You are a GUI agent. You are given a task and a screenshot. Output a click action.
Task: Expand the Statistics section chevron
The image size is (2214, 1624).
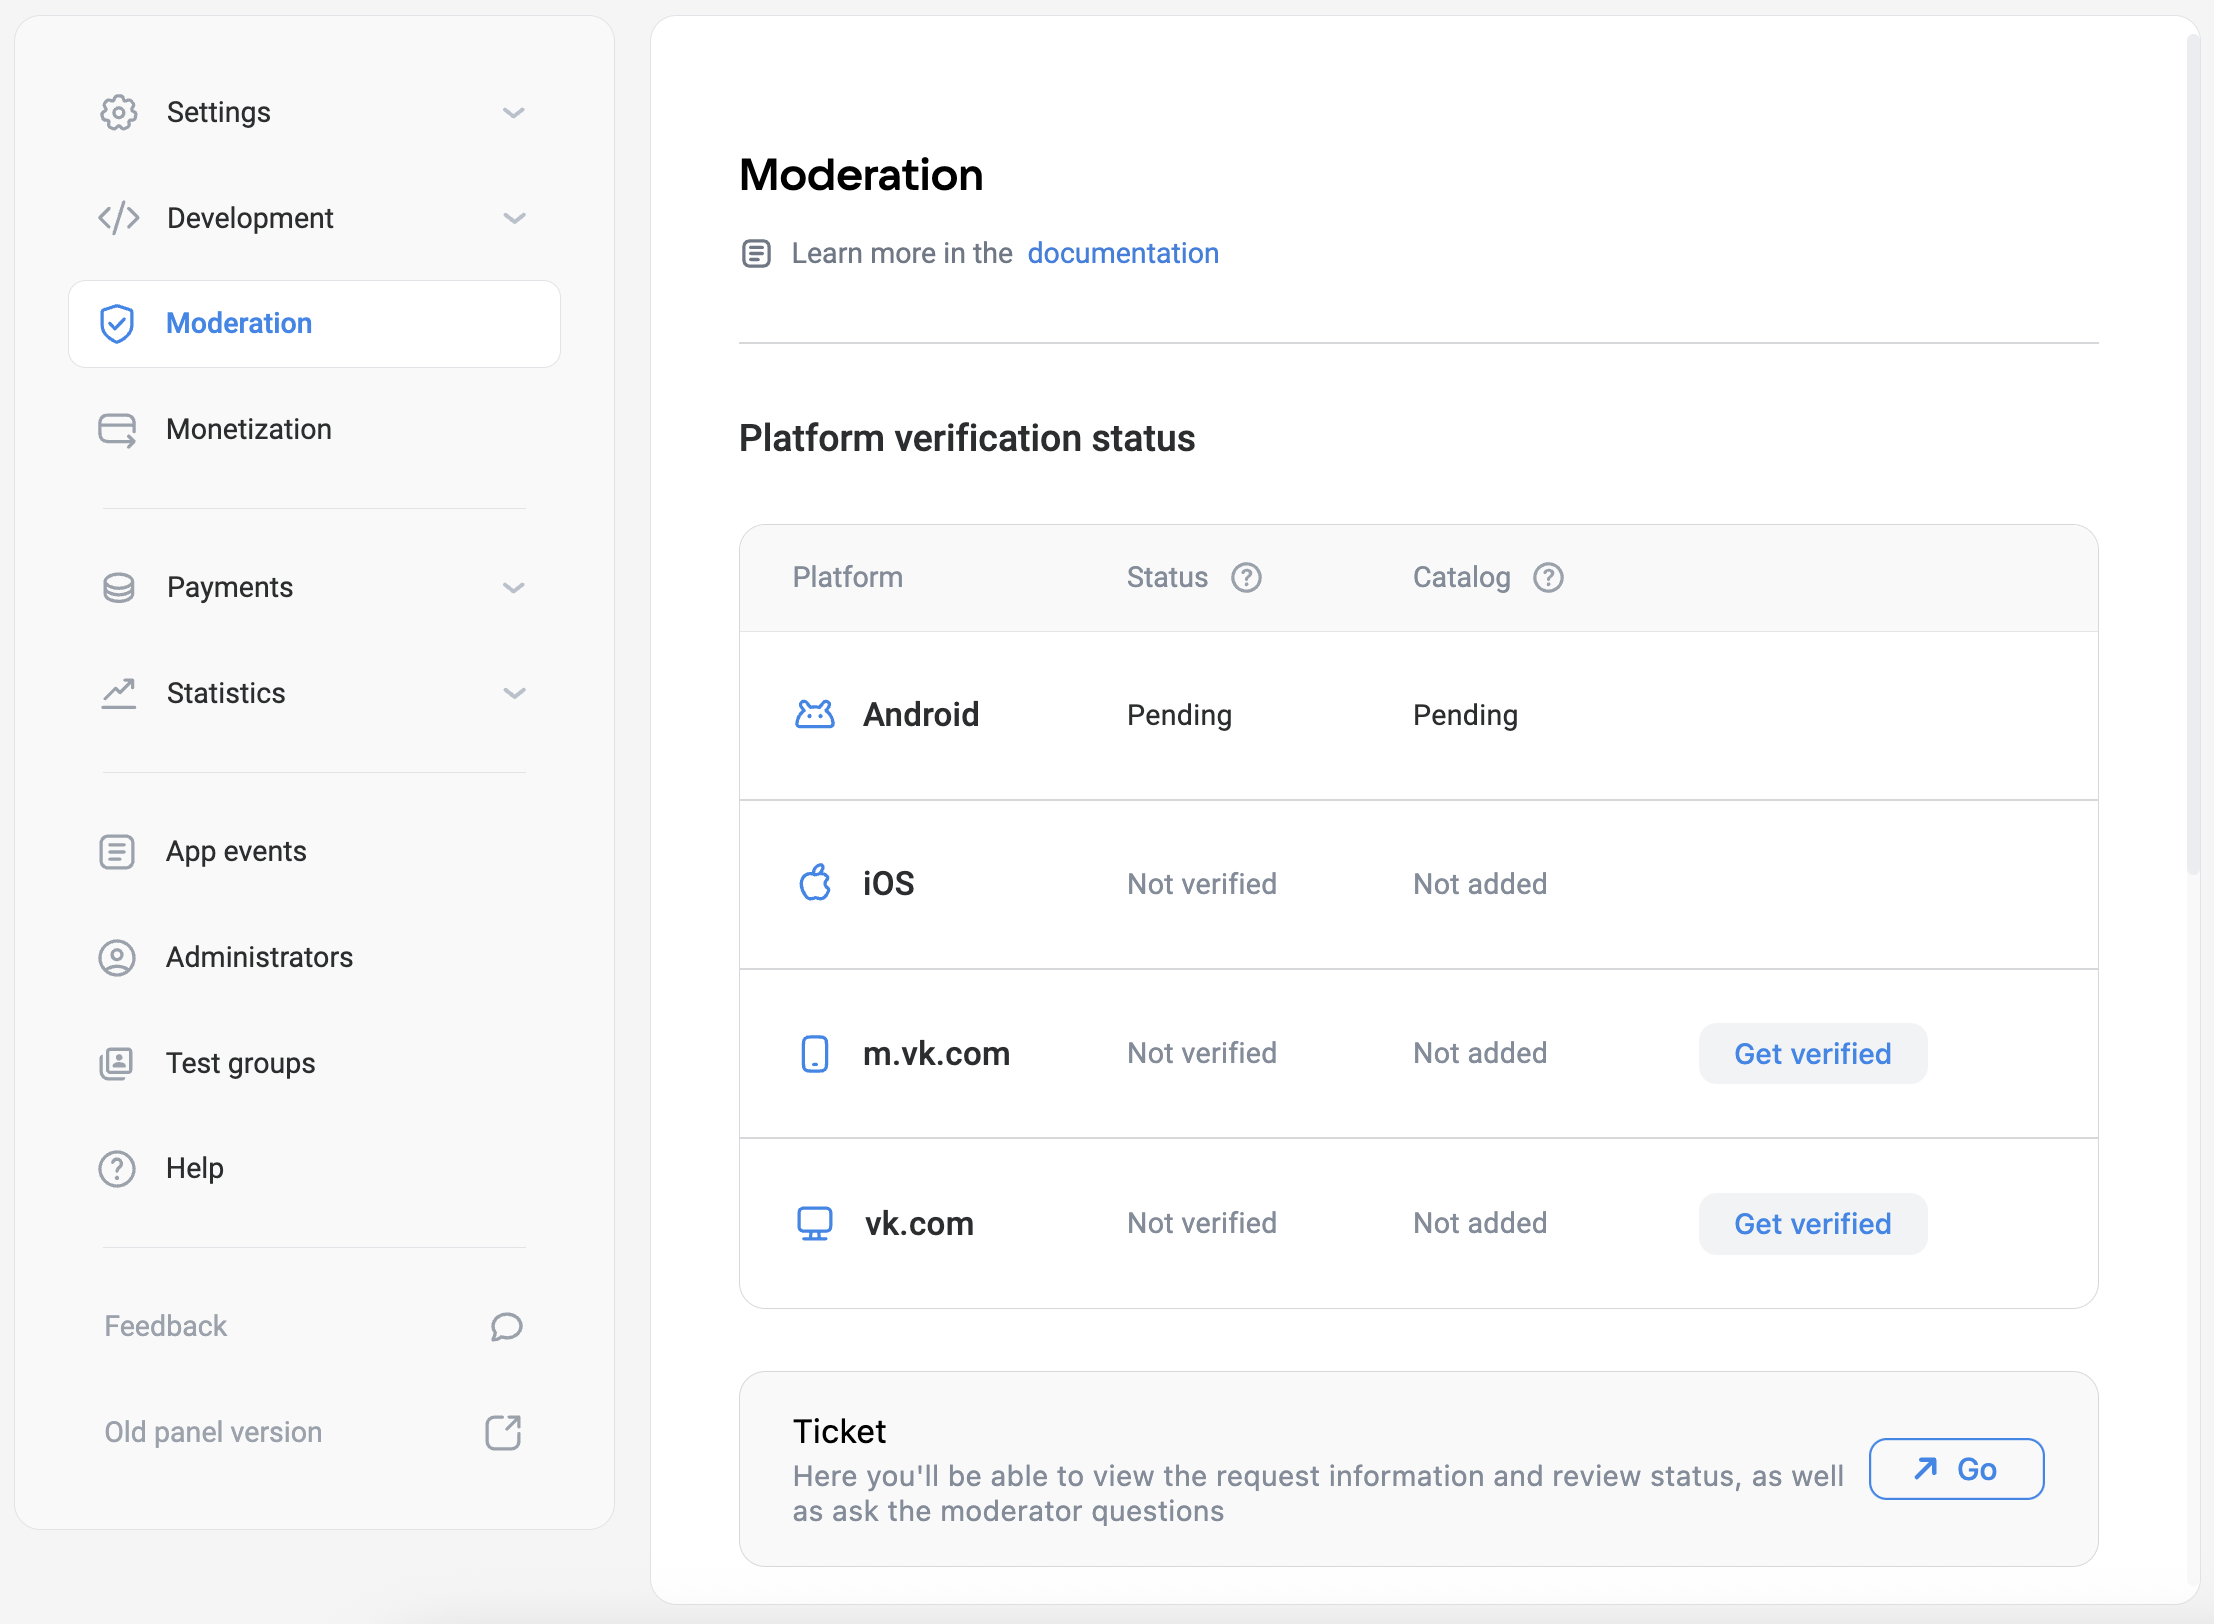coord(514,693)
